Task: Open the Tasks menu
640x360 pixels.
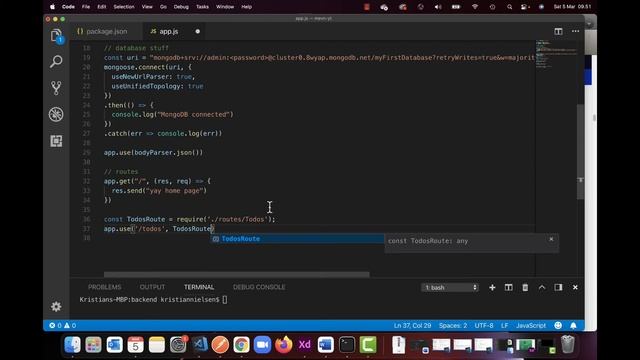Action: [x=202, y=7]
